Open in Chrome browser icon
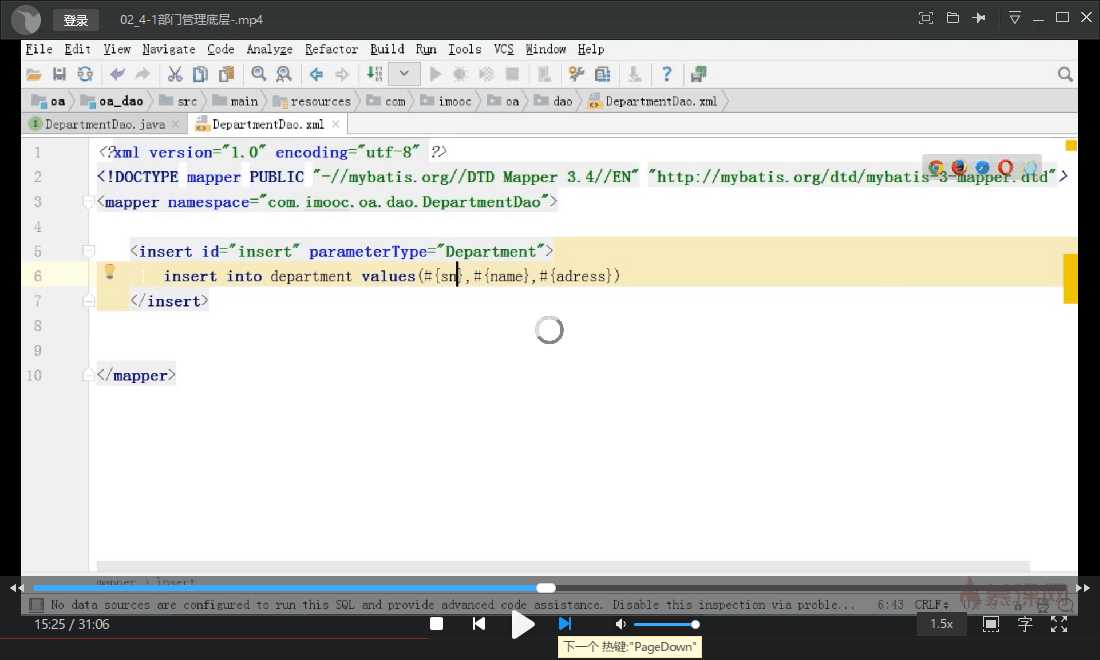The height and width of the screenshot is (660, 1100). coord(936,168)
